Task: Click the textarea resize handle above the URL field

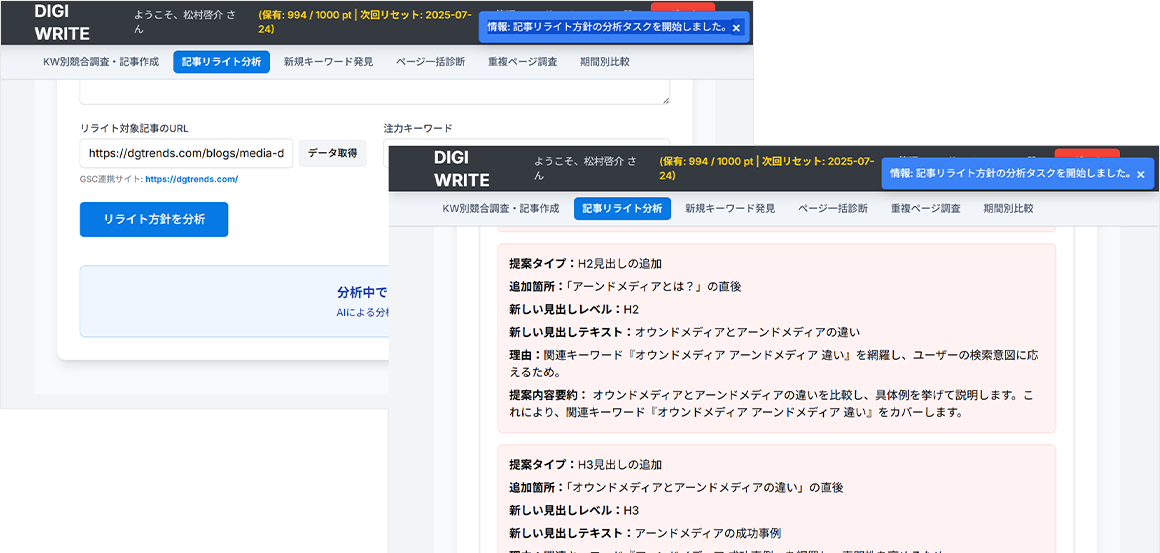Action: point(666,99)
